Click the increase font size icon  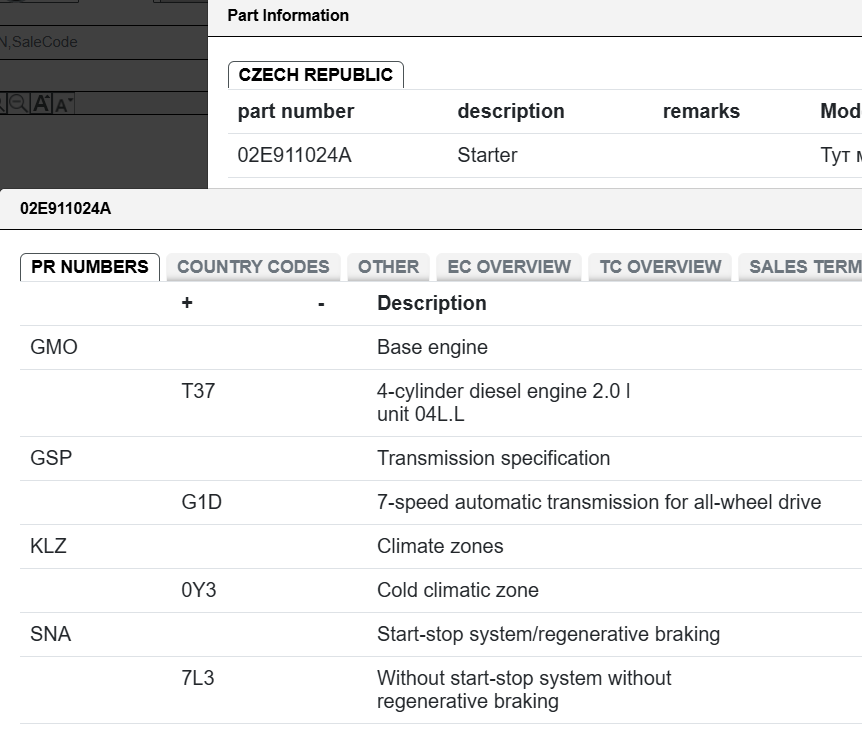(x=41, y=103)
